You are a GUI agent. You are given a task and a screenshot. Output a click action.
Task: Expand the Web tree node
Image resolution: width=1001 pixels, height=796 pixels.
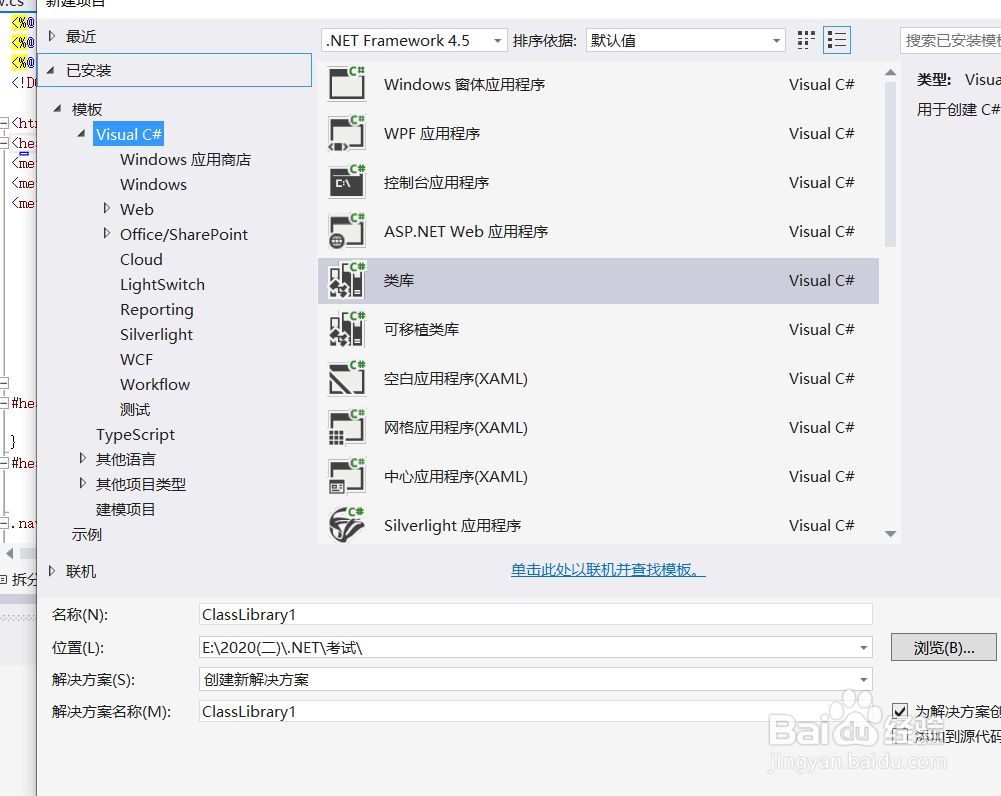(x=107, y=208)
